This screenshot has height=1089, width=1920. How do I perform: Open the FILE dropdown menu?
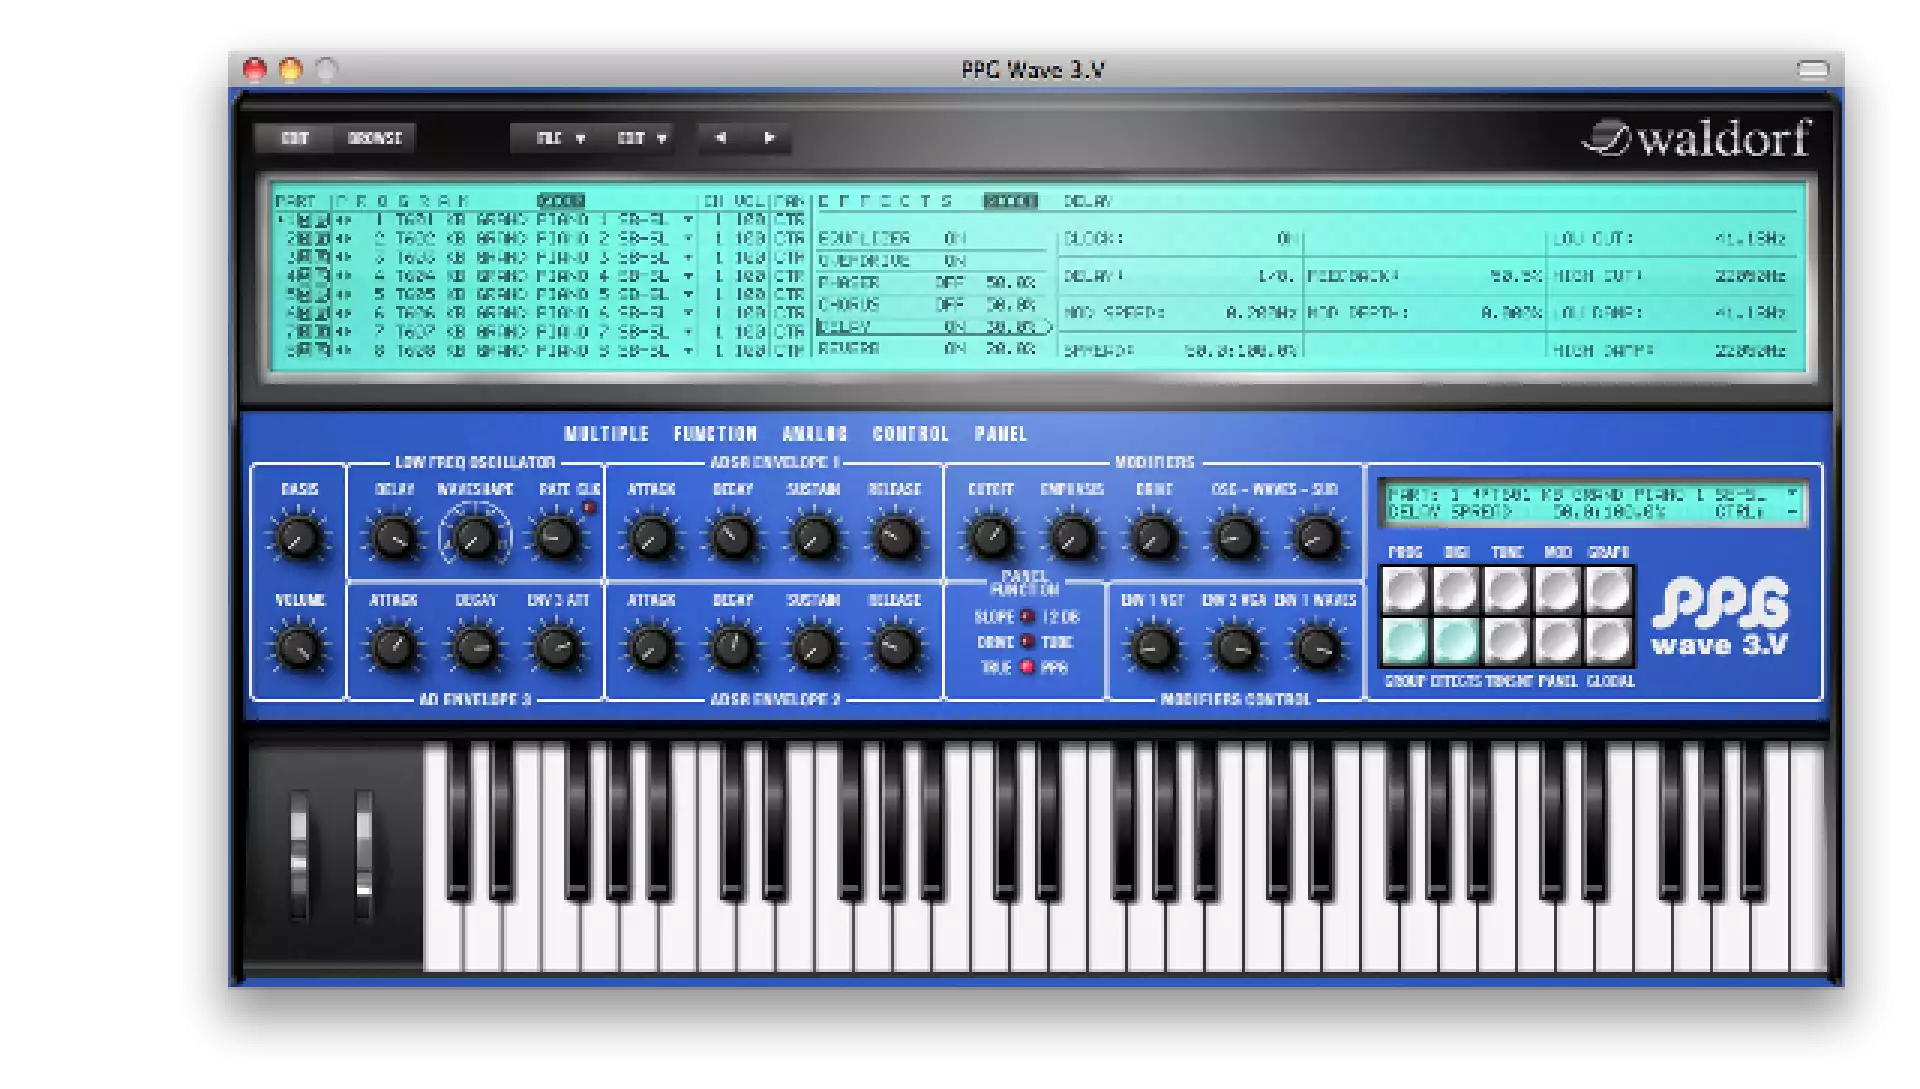point(560,138)
